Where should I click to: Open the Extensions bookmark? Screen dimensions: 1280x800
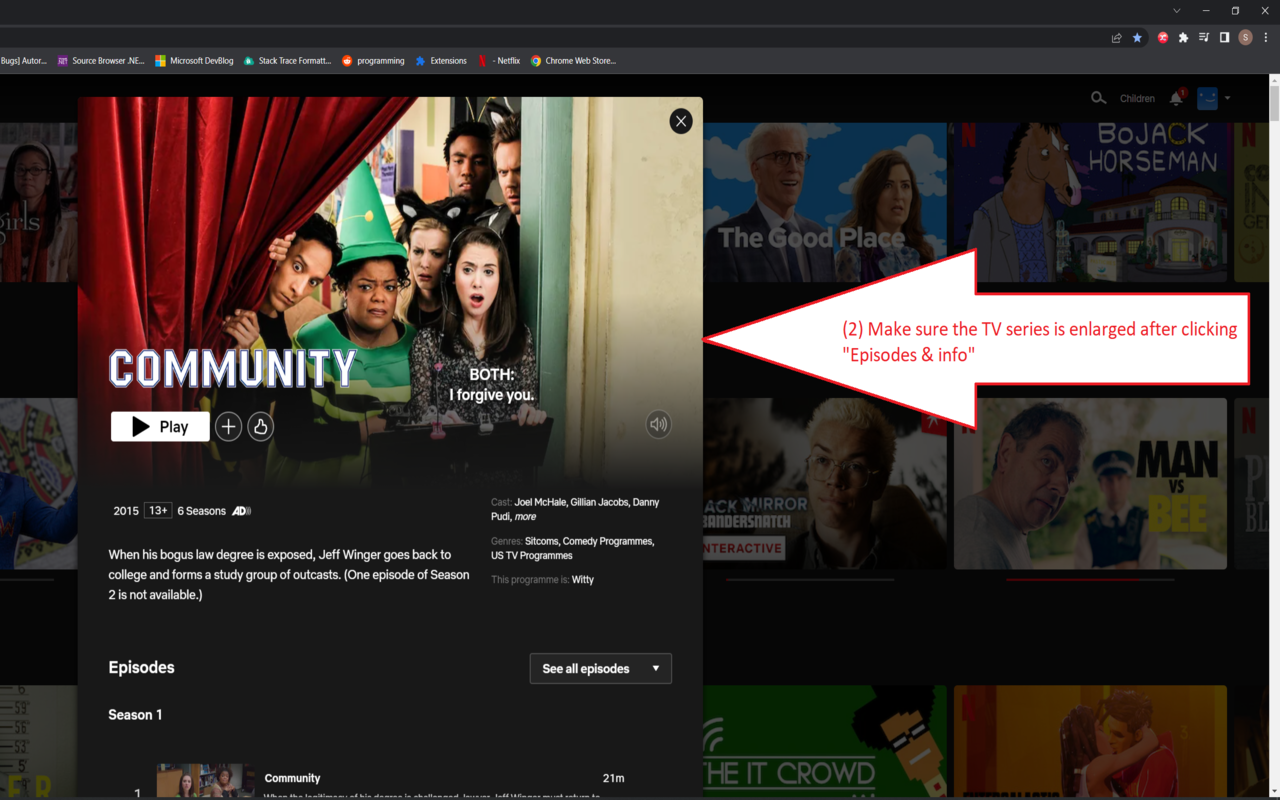tap(441, 61)
